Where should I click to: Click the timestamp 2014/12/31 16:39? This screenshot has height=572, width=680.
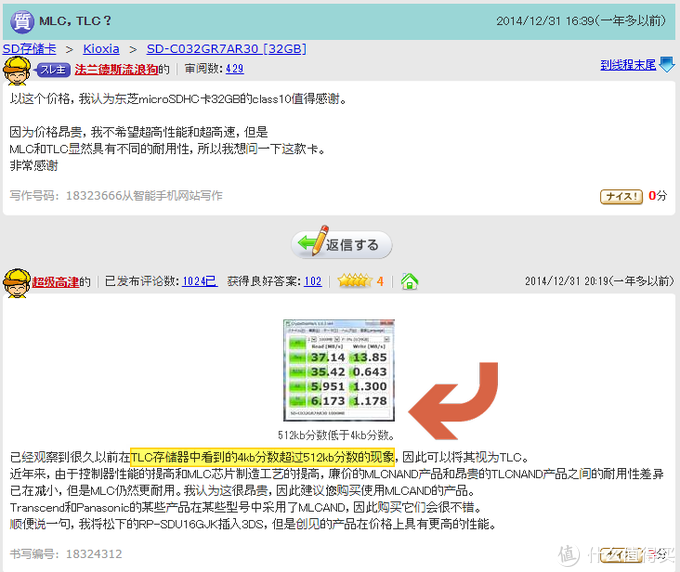point(545,21)
